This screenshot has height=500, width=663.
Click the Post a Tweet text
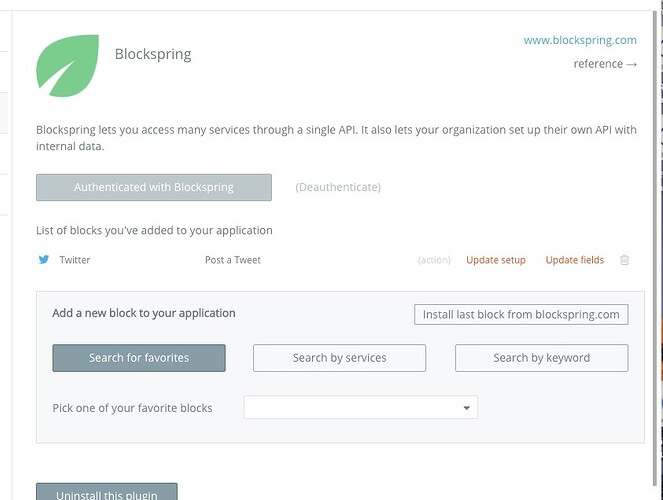pos(233,260)
